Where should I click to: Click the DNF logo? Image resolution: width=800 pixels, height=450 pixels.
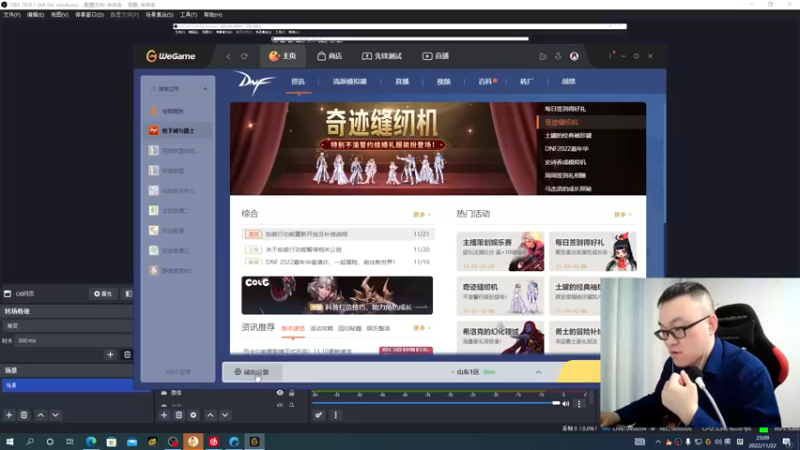pos(254,82)
